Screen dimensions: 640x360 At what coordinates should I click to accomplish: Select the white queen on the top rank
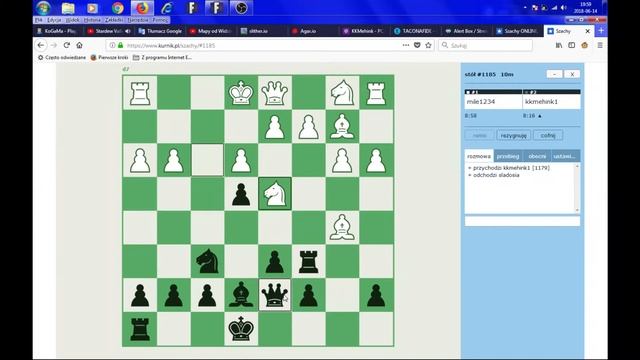pos(275,93)
